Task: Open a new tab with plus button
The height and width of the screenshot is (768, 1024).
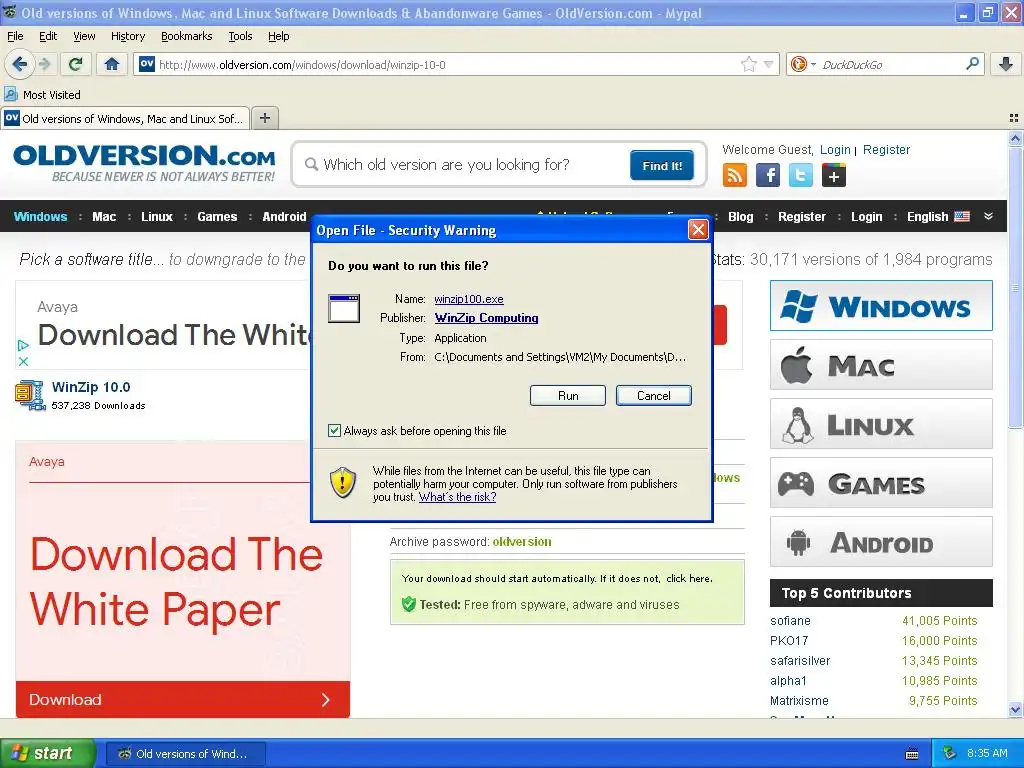Action: click(264, 118)
